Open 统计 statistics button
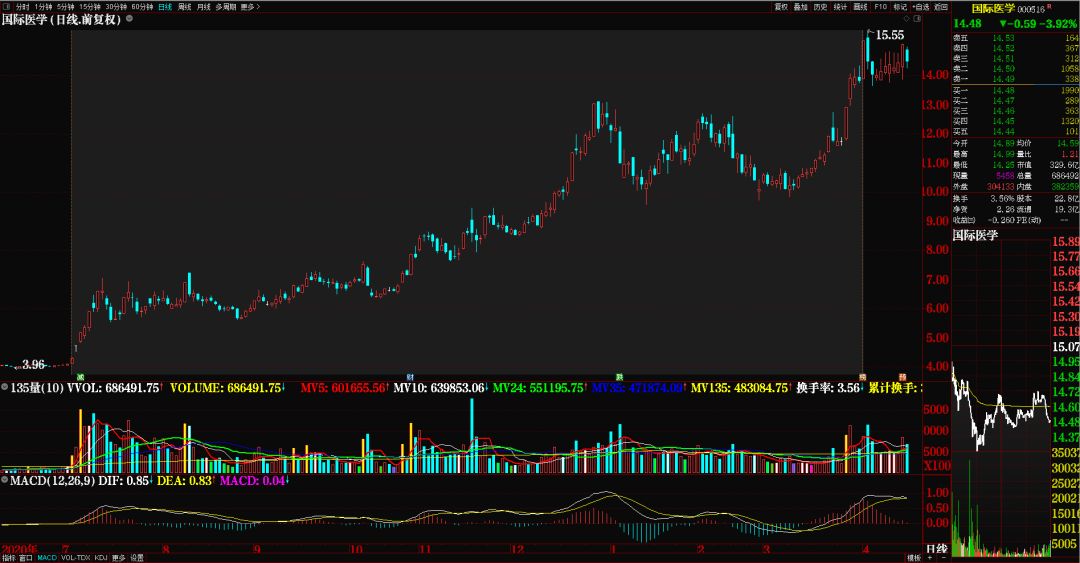 point(840,7)
